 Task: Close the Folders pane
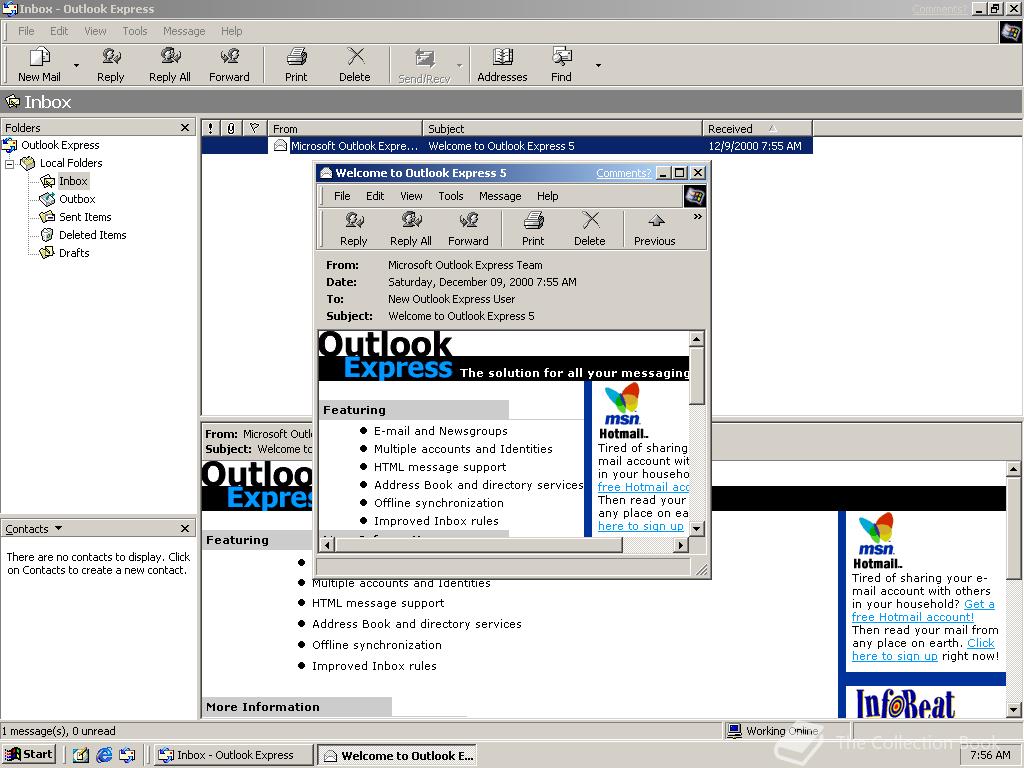coord(185,127)
